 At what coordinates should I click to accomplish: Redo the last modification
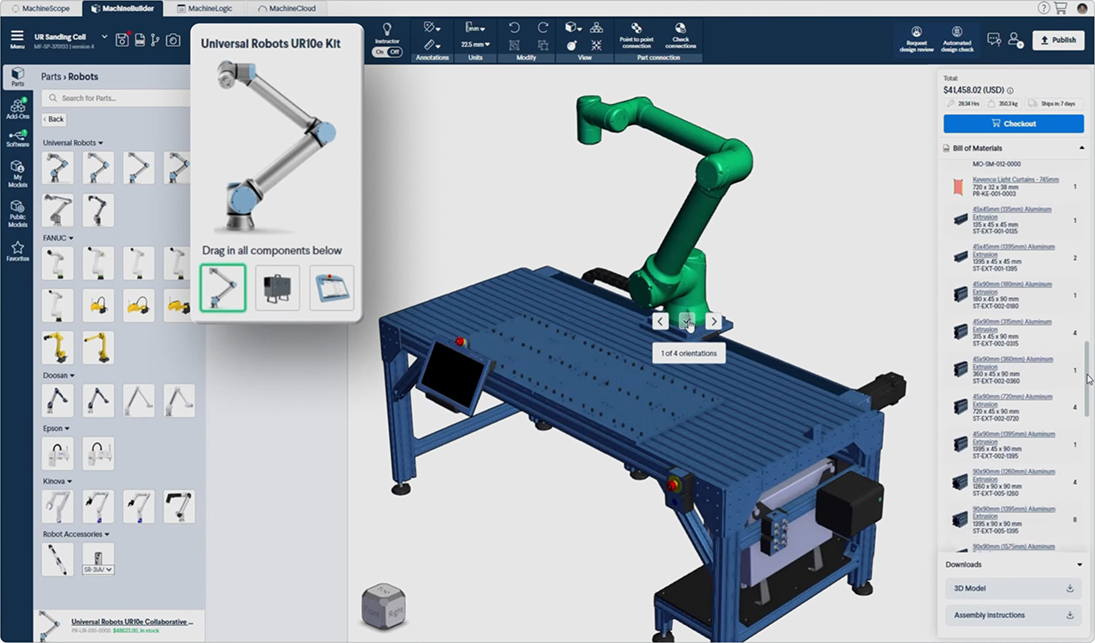coord(542,28)
